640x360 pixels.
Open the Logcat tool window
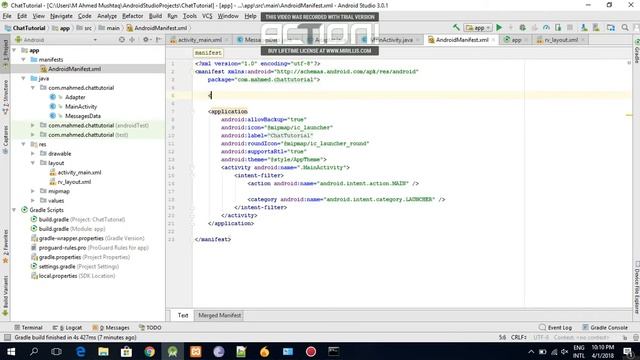[67, 327]
